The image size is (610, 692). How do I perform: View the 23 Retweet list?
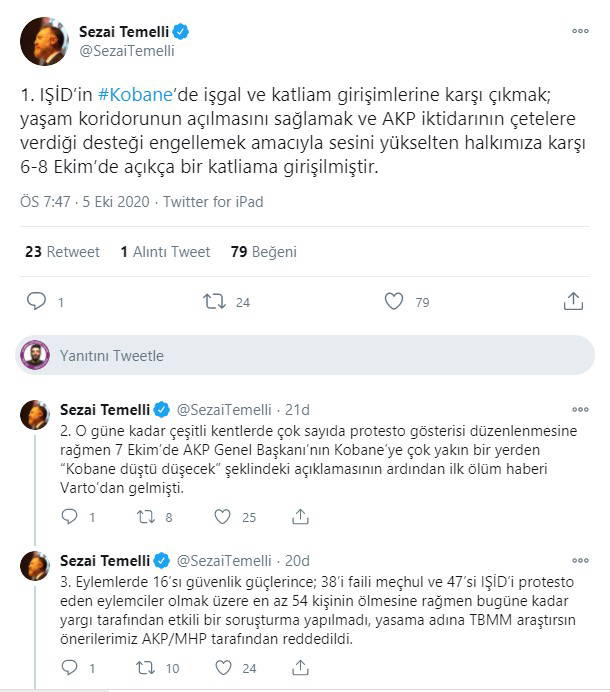click(62, 252)
